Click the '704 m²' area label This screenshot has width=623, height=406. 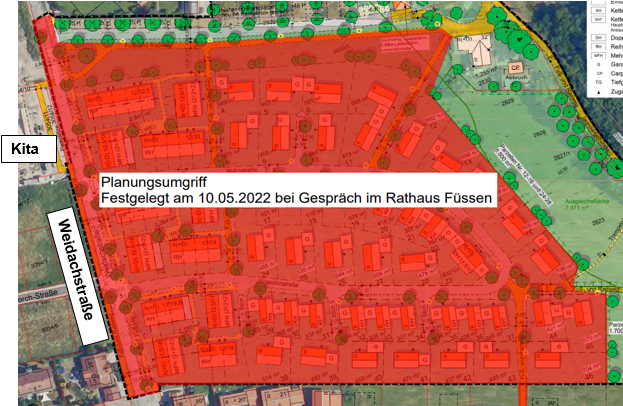[591, 367]
